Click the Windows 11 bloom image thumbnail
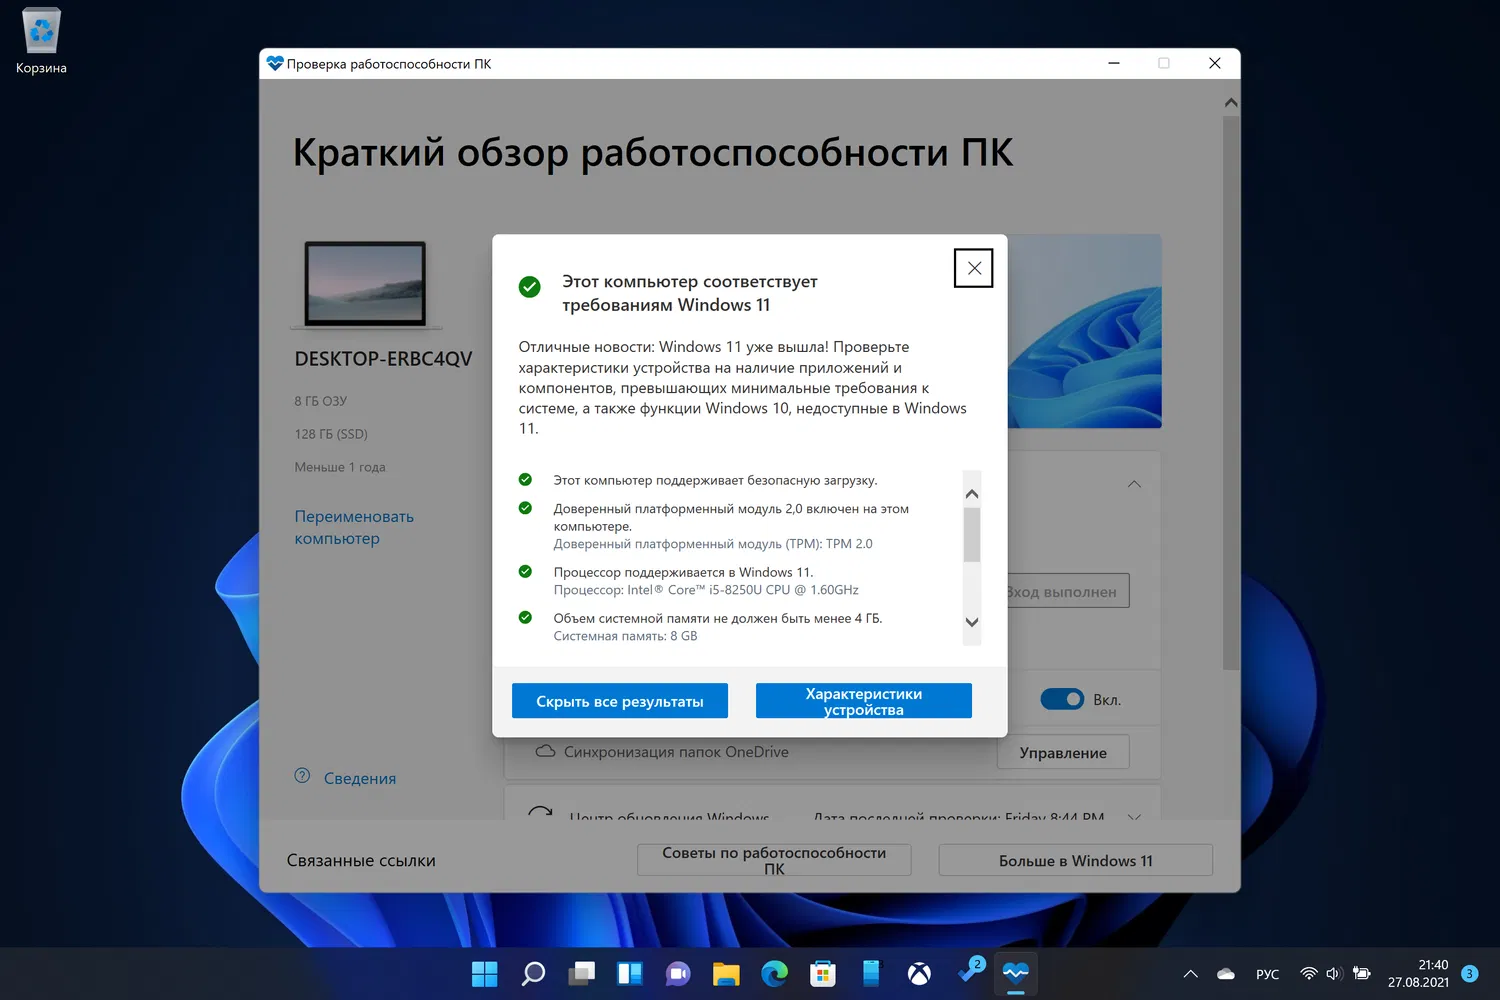Viewport: 1500px width, 1000px height. (1085, 331)
